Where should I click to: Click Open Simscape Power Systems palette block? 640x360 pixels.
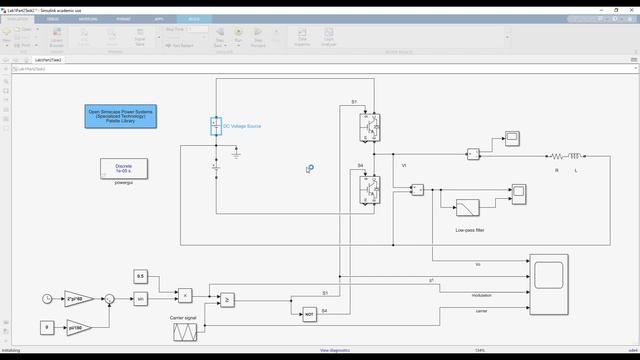(120, 116)
